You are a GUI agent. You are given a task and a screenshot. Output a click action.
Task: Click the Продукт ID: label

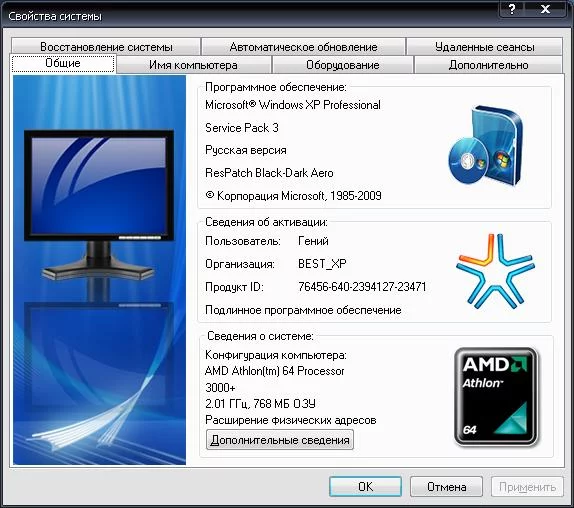coord(234,287)
